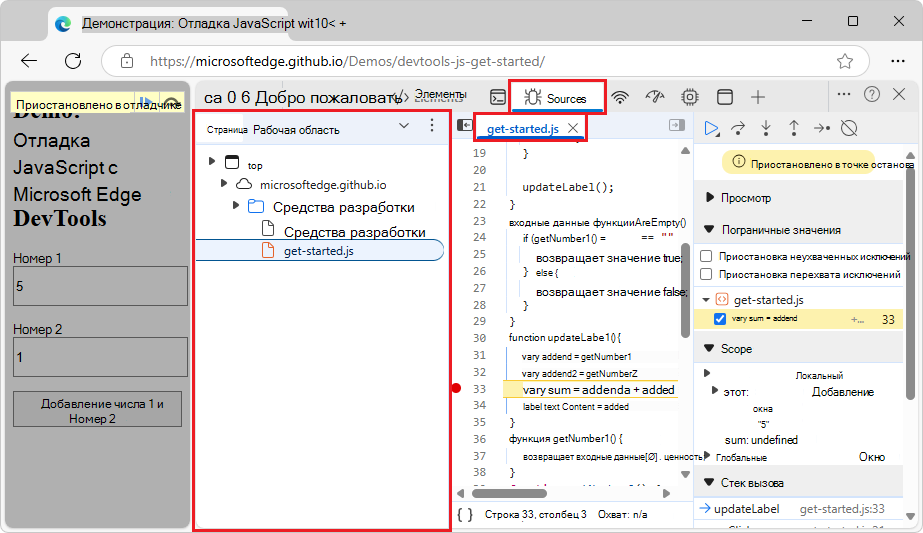
Task: Select updateLabel call stack frame
Action: click(x=798, y=509)
